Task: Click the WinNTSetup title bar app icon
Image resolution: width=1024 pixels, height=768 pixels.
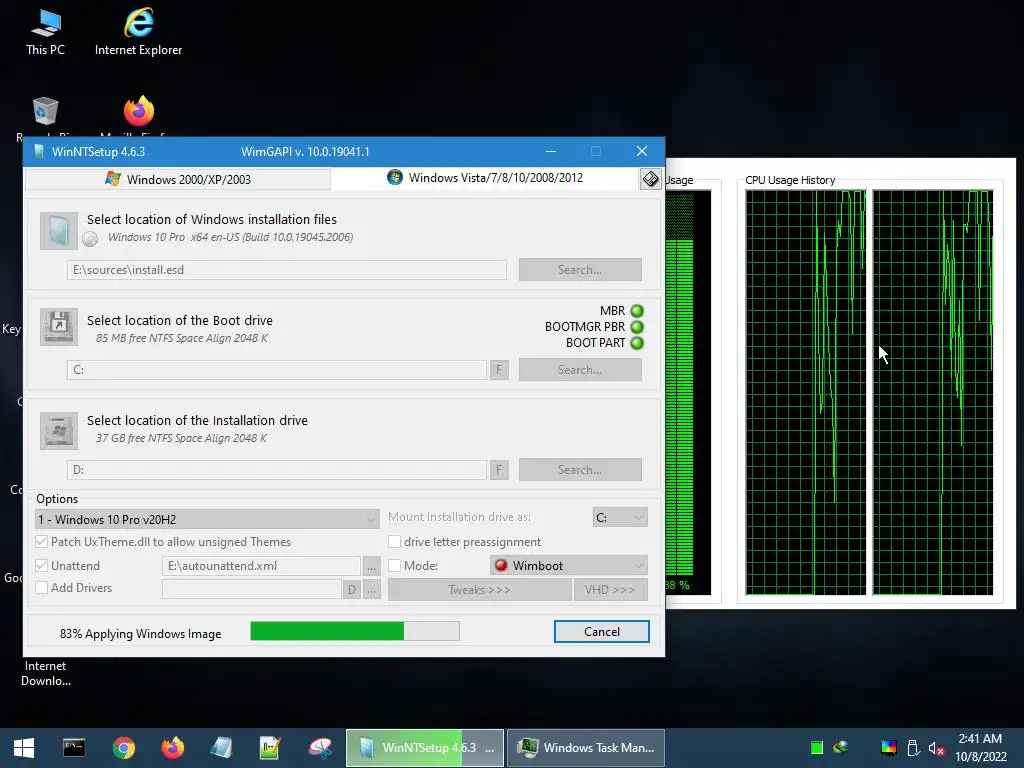Action: (39, 152)
